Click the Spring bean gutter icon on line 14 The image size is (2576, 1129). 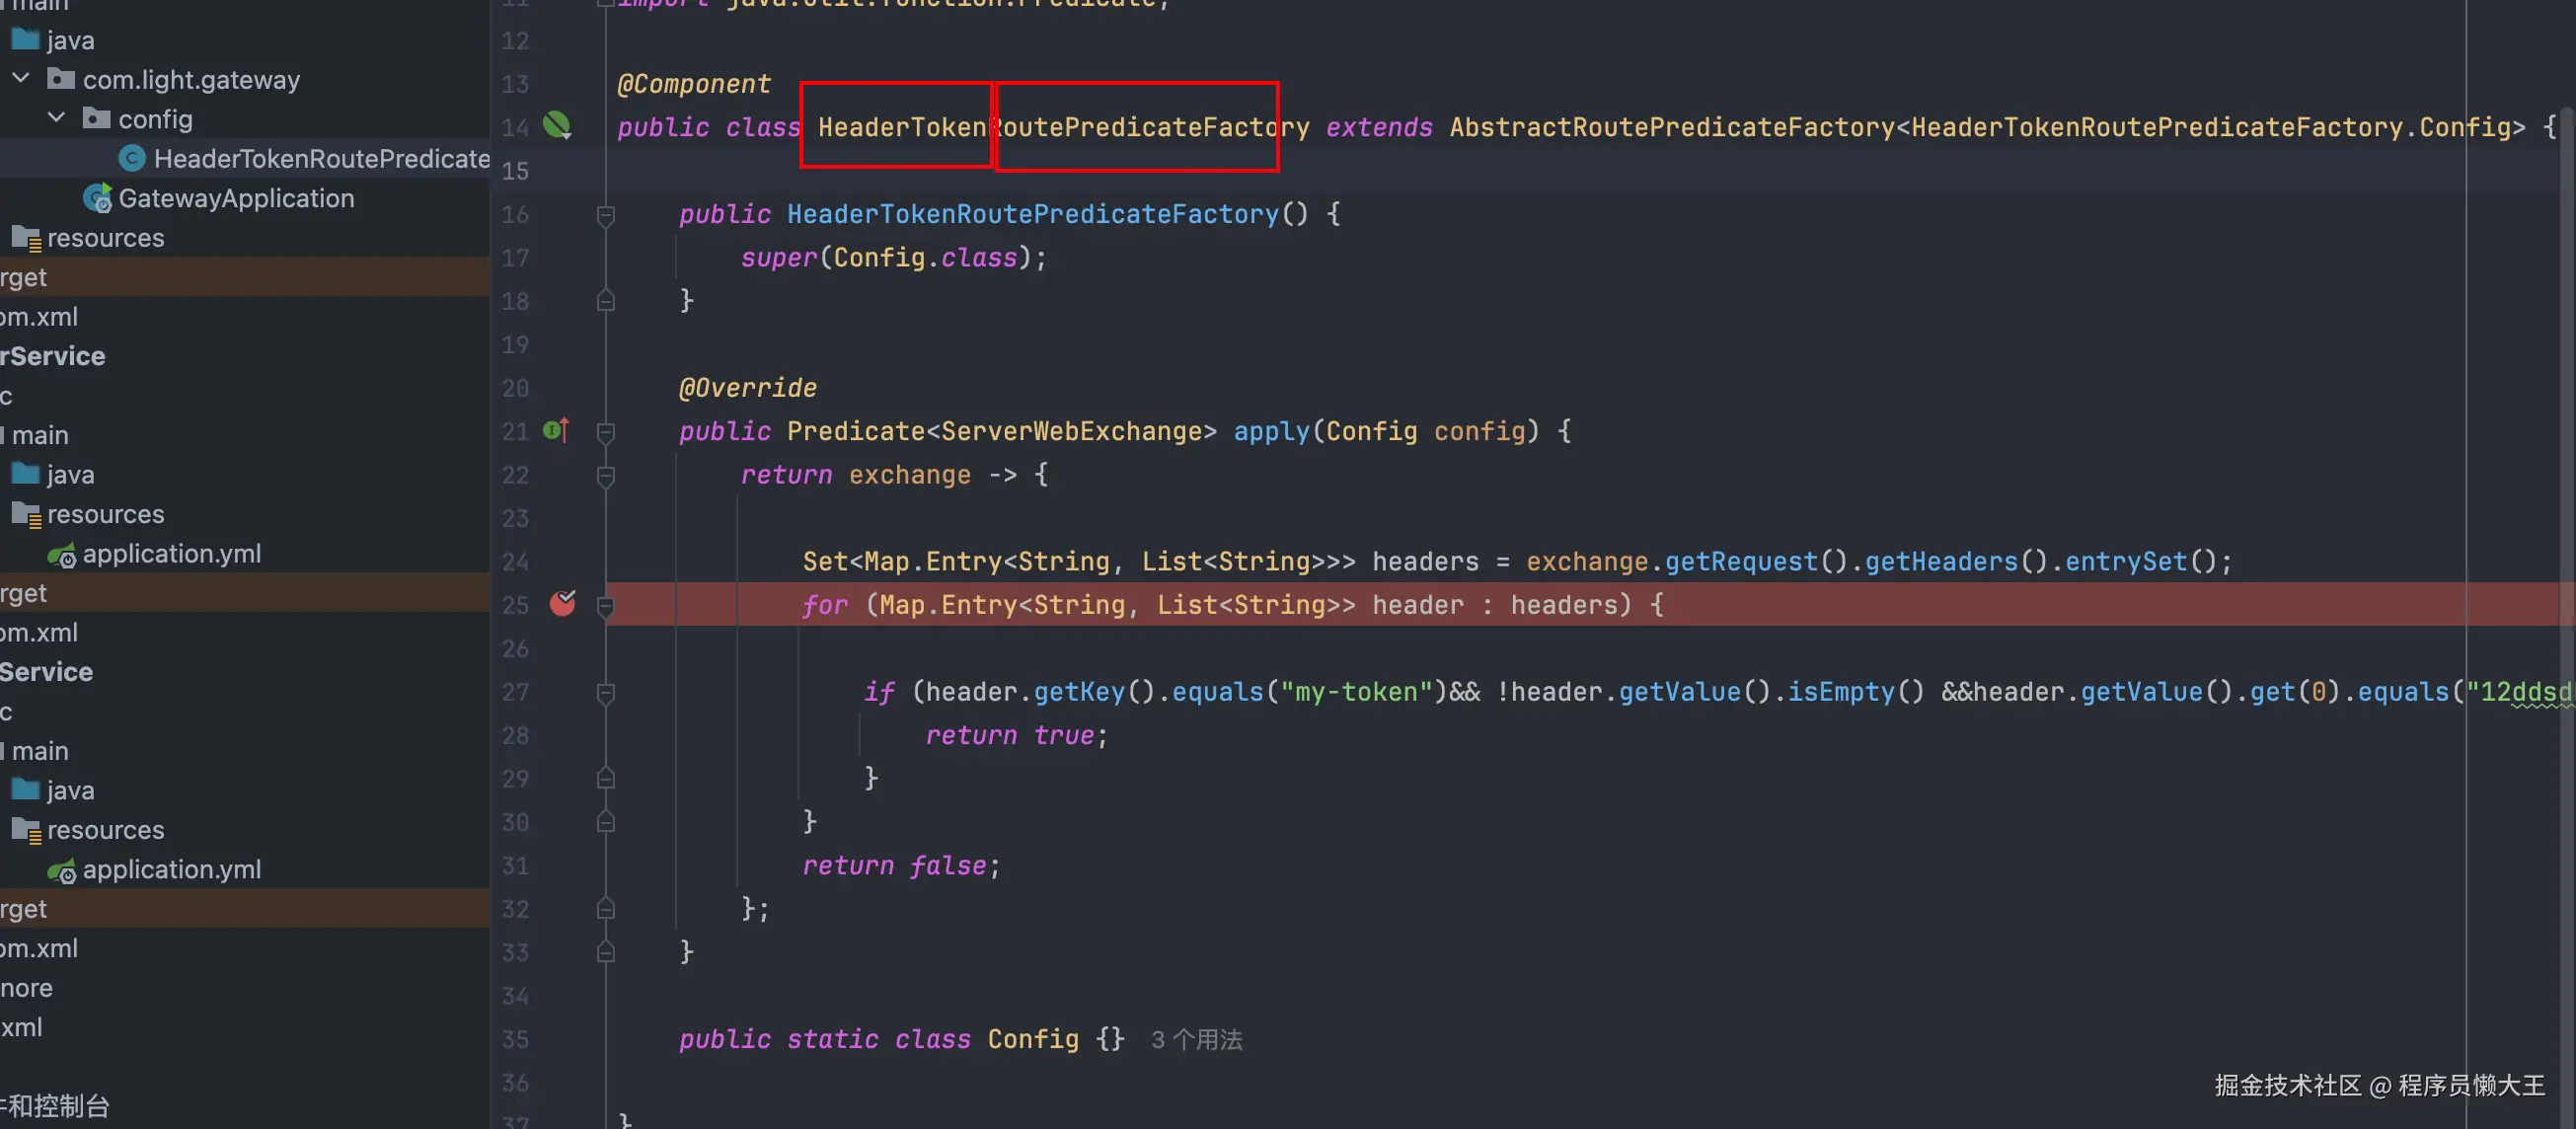[x=556, y=125]
